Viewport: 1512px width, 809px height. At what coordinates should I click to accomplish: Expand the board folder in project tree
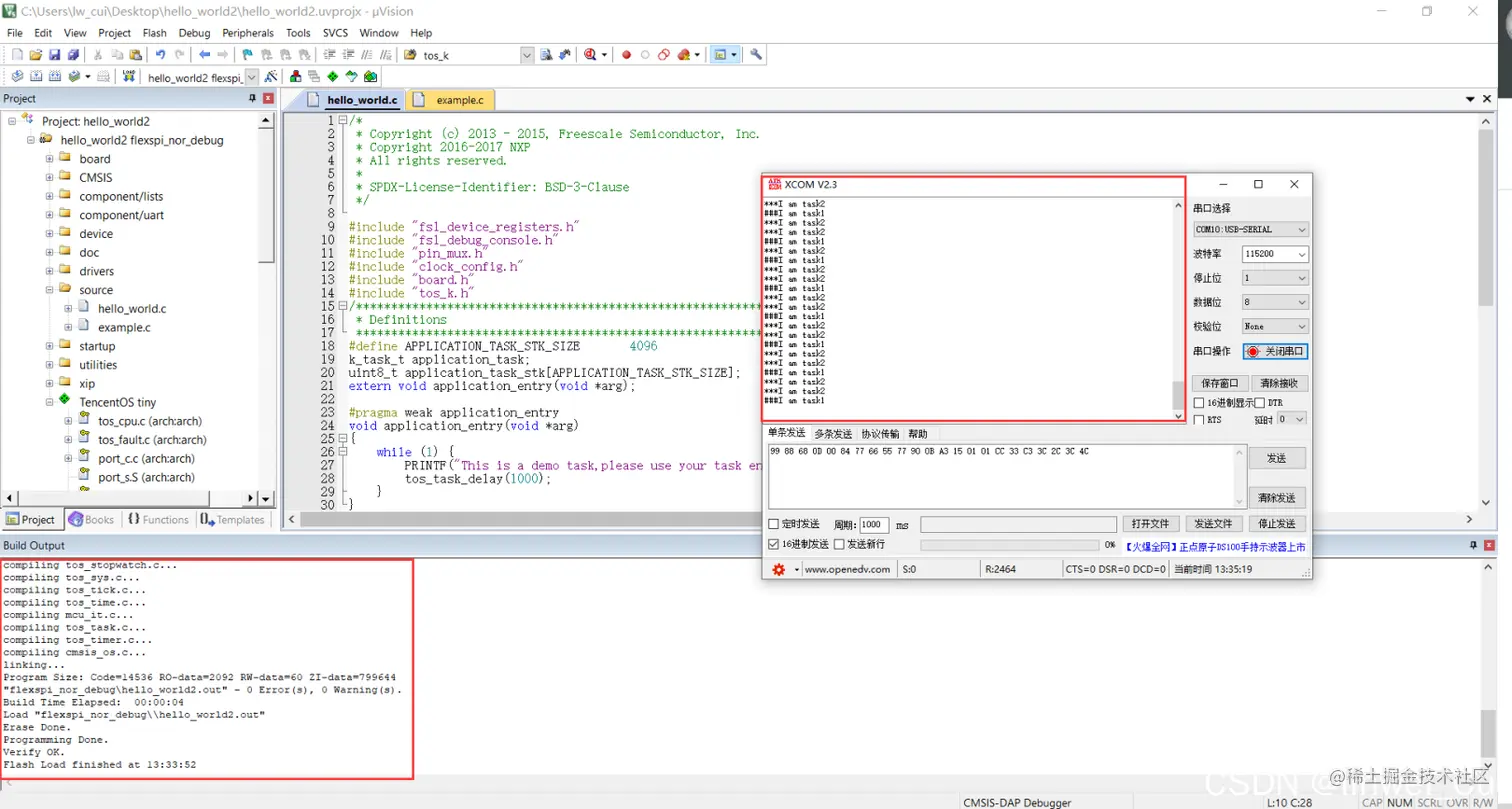(49, 159)
